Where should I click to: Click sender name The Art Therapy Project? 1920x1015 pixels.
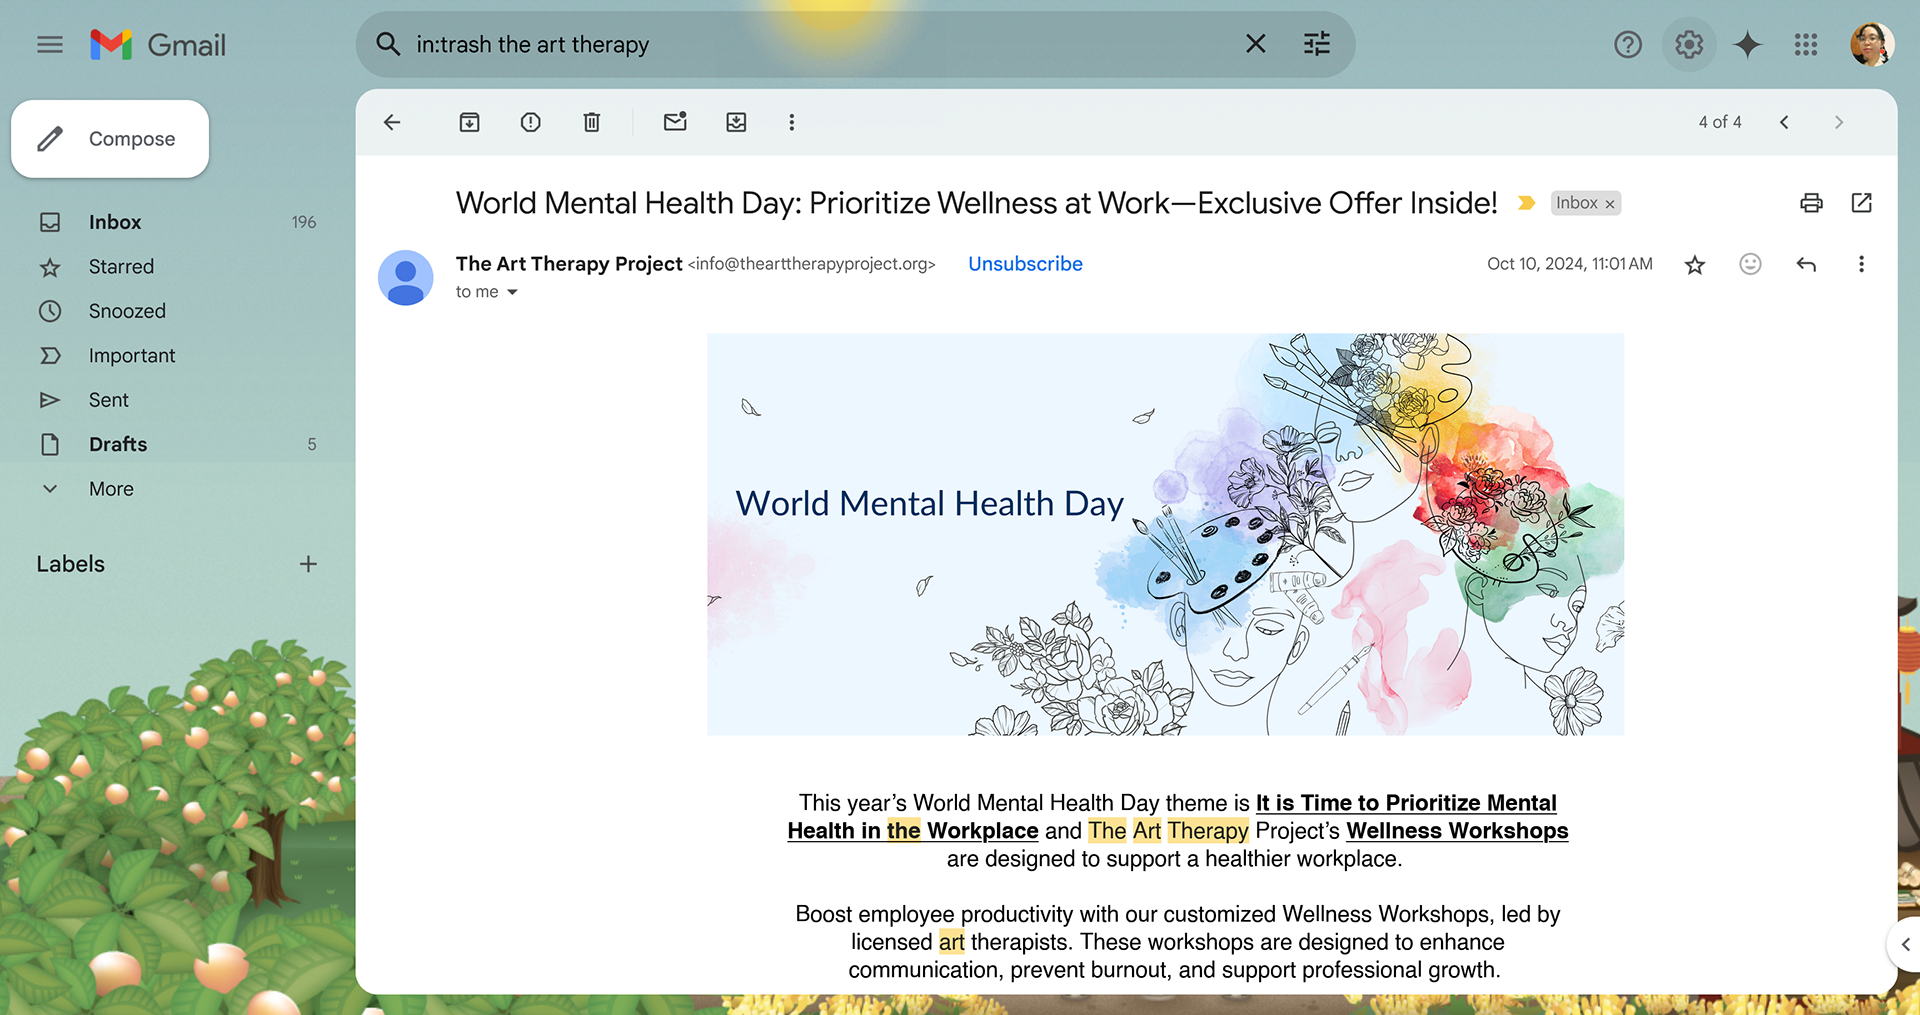point(569,264)
